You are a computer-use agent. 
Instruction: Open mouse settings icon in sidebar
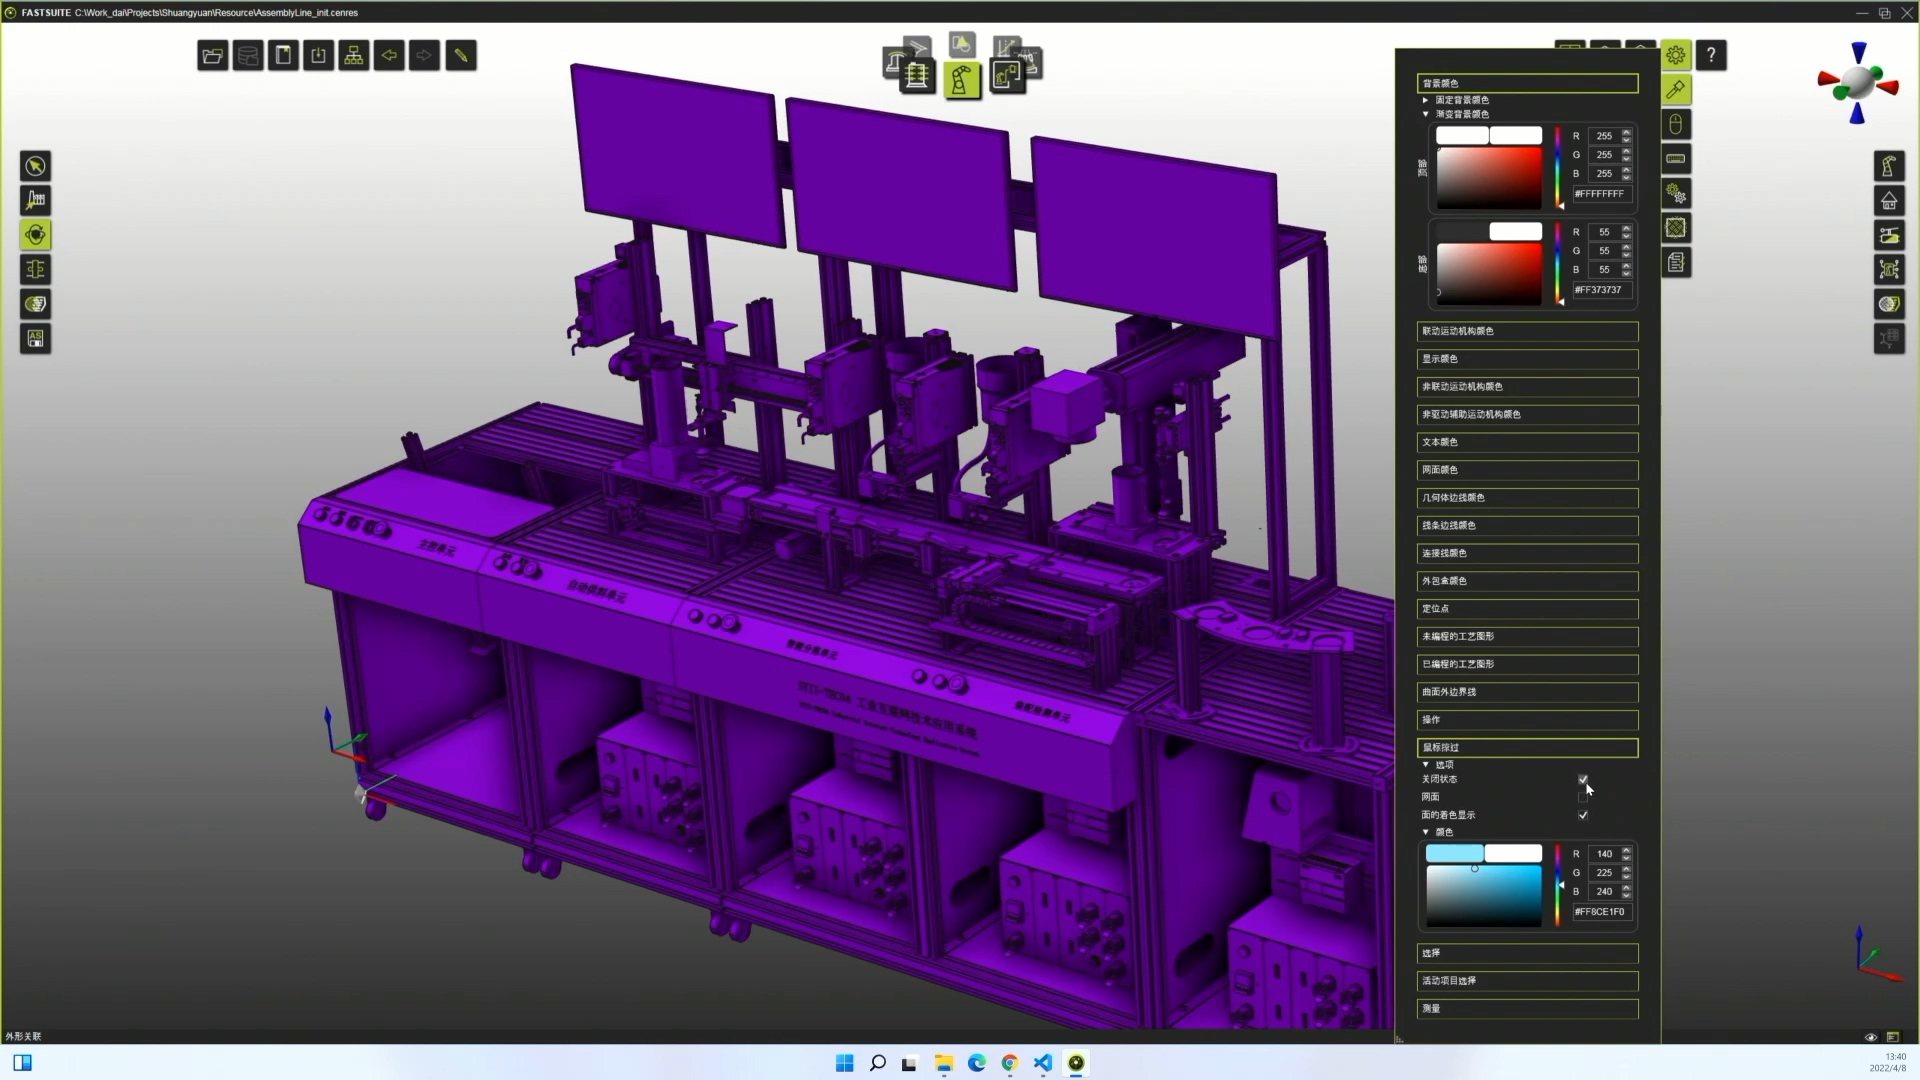tap(1676, 124)
